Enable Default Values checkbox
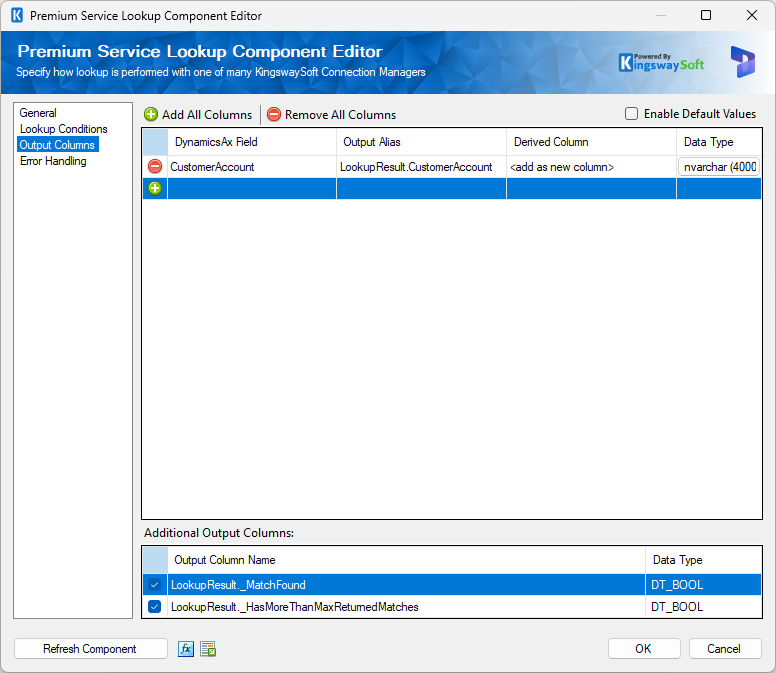Viewport: 776px width, 673px height. [x=631, y=114]
